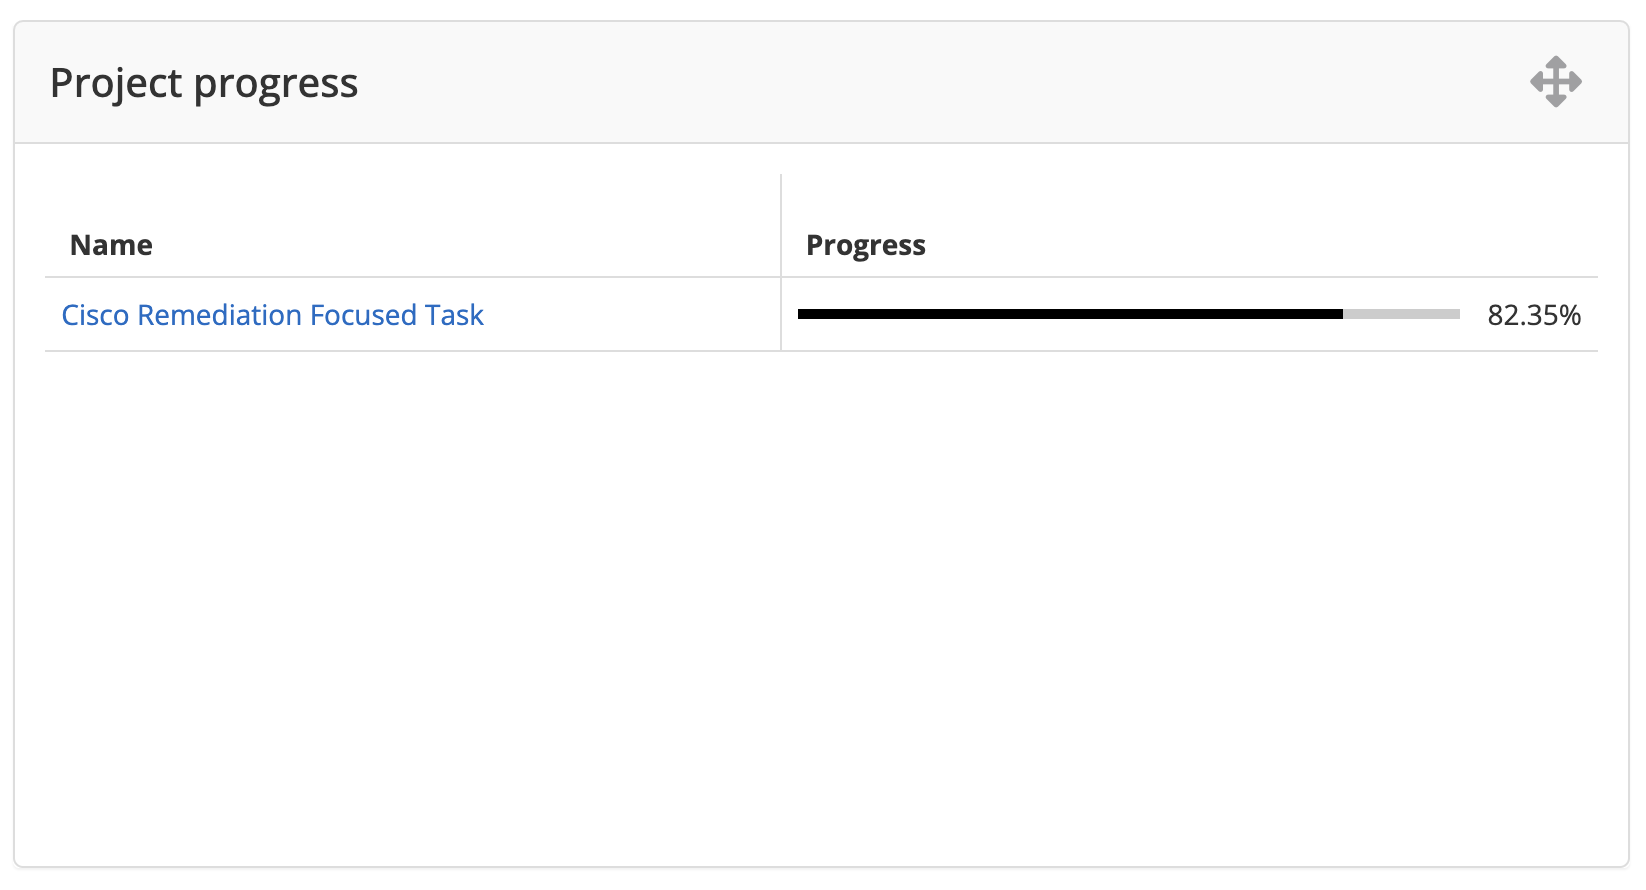This screenshot has width=1646, height=890.
Task: Open the Cisco Remediation Focused Task link
Action: (x=272, y=315)
